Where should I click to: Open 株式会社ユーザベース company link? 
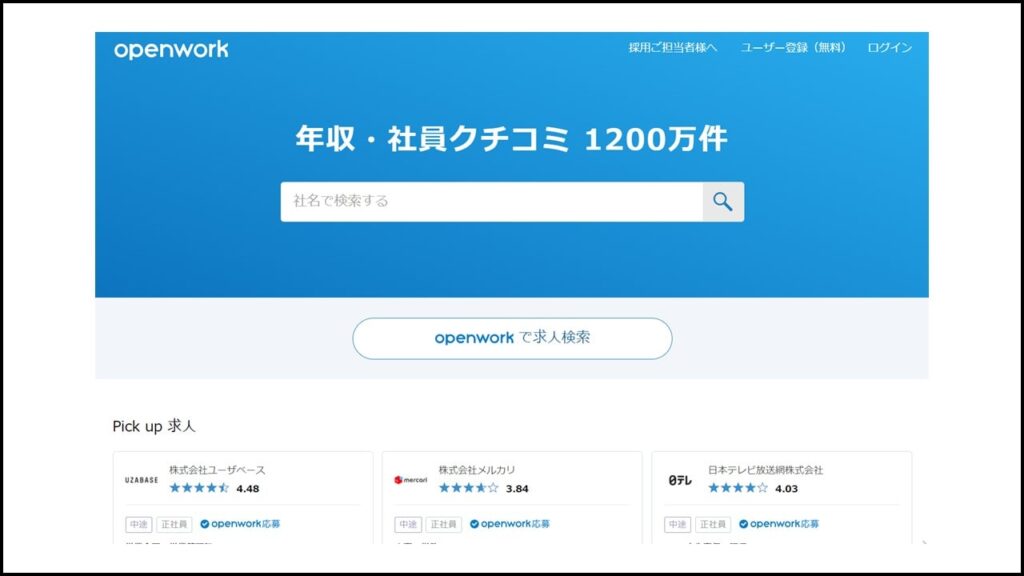tap(217, 470)
